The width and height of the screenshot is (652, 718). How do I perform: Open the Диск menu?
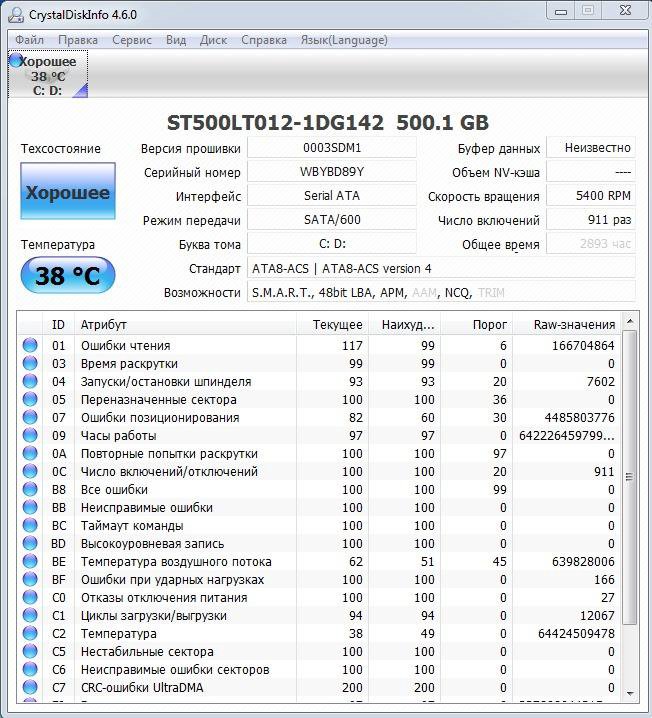tap(213, 40)
